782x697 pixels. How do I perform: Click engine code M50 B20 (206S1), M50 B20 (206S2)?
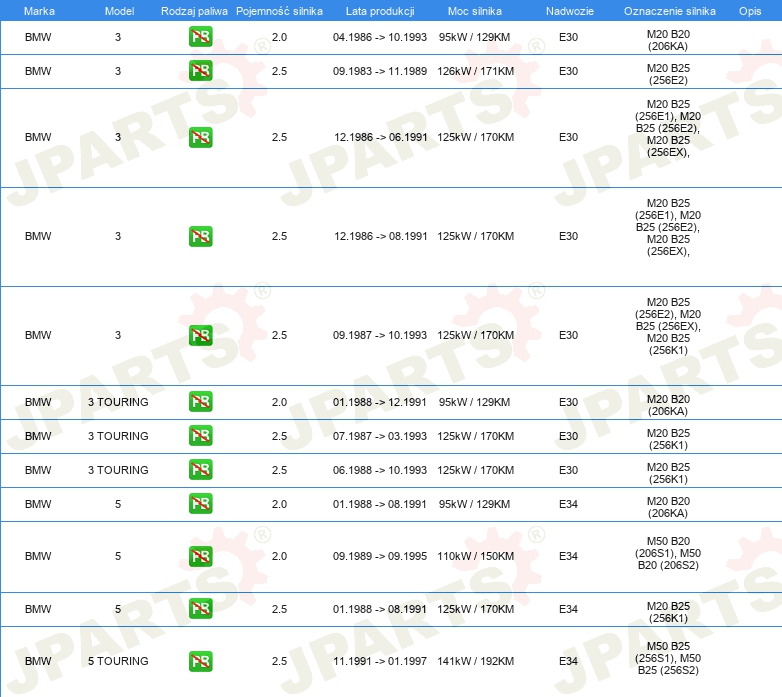click(668, 553)
